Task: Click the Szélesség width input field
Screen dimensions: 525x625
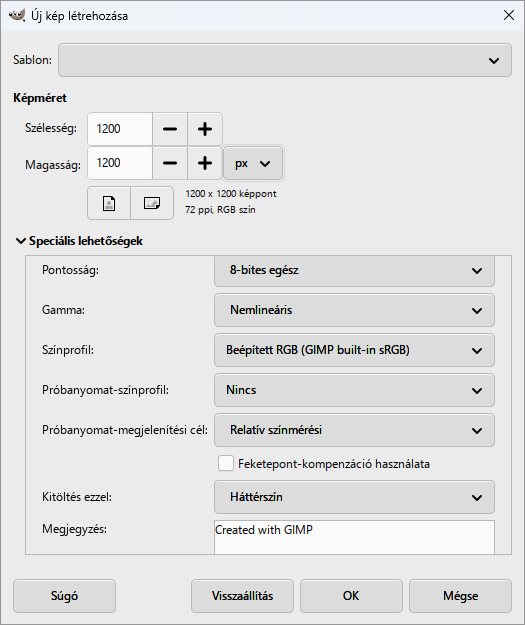Action: [x=120, y=129]
